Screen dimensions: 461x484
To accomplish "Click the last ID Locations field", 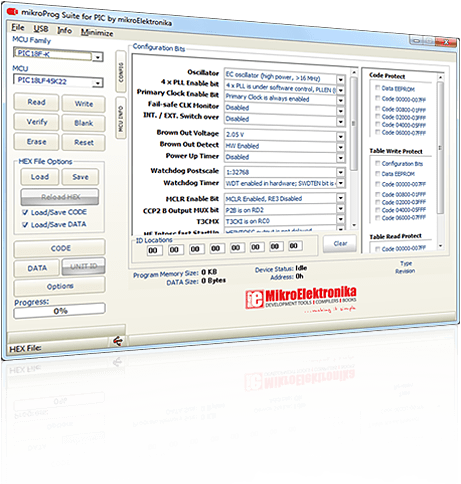I will [294, 246].
